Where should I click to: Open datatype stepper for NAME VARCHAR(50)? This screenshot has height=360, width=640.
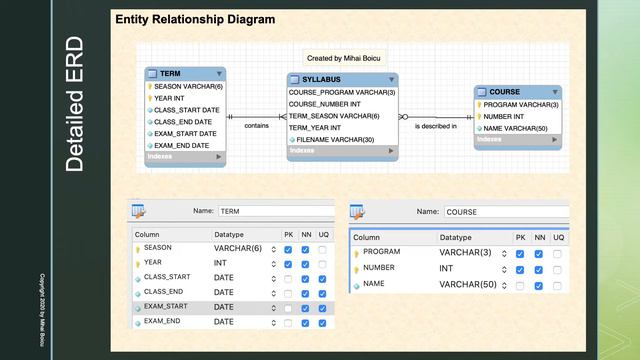(504, 286)
